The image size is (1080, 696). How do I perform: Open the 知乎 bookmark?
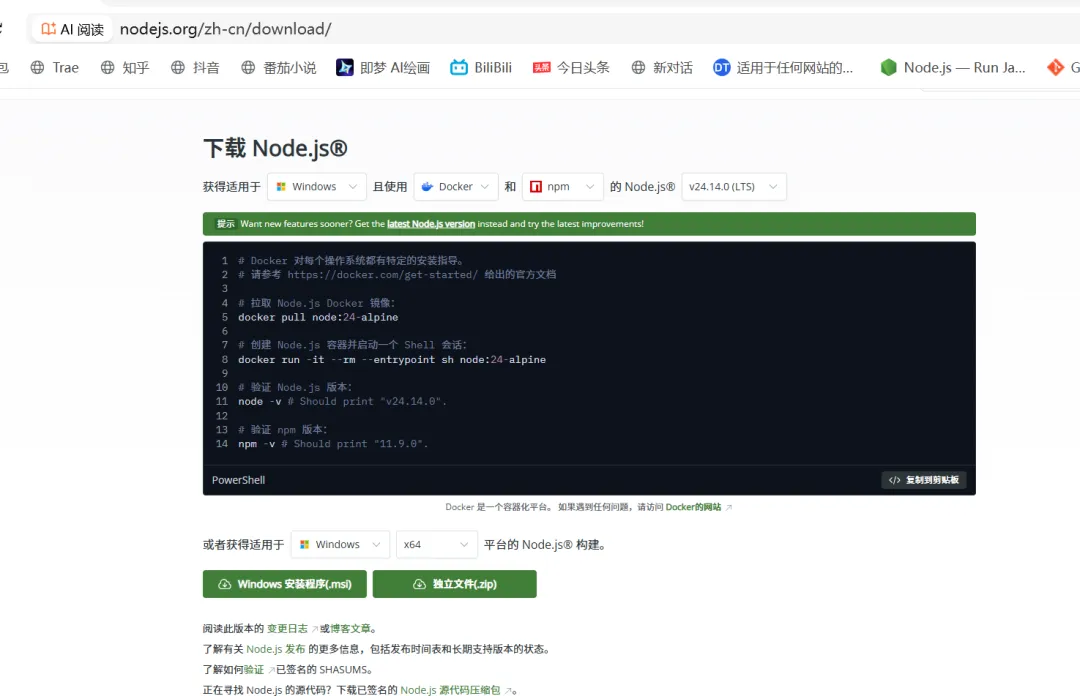tap(125, 68)
